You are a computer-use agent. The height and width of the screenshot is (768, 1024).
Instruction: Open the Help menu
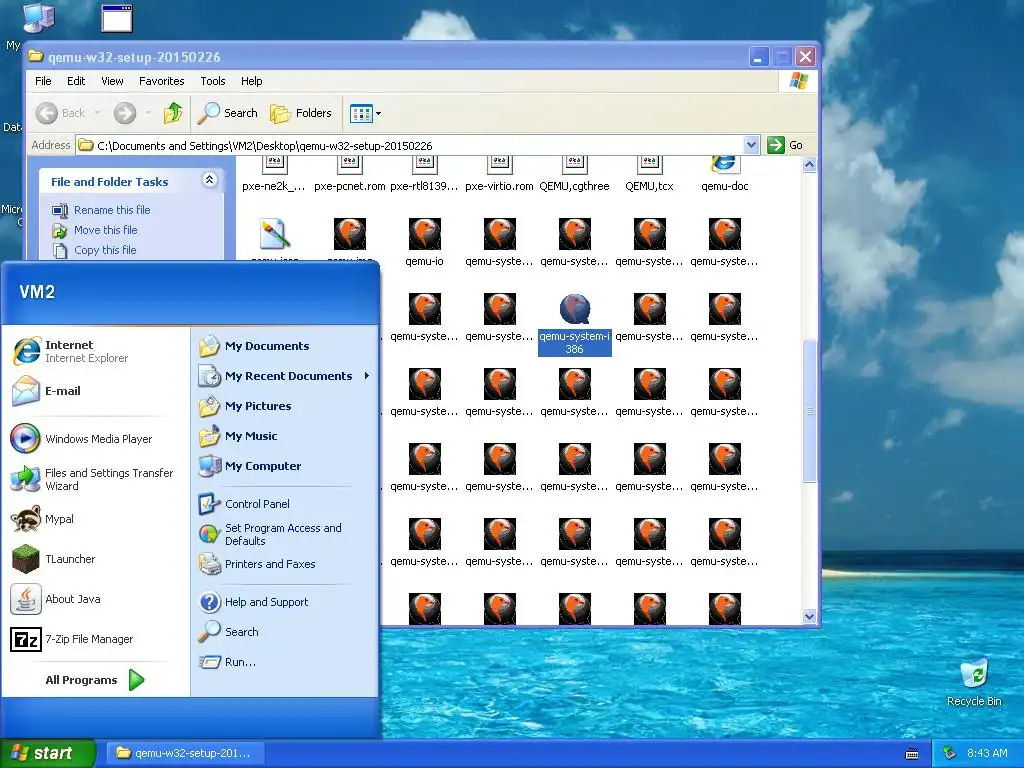click(251, 81)
